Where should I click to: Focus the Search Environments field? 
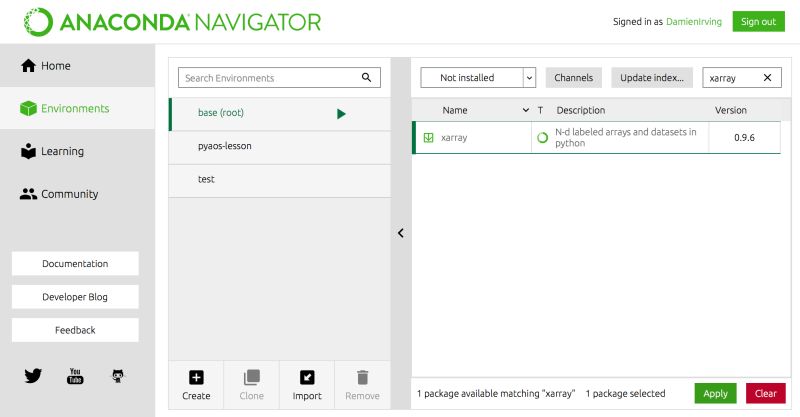click(x=279, y=78)
